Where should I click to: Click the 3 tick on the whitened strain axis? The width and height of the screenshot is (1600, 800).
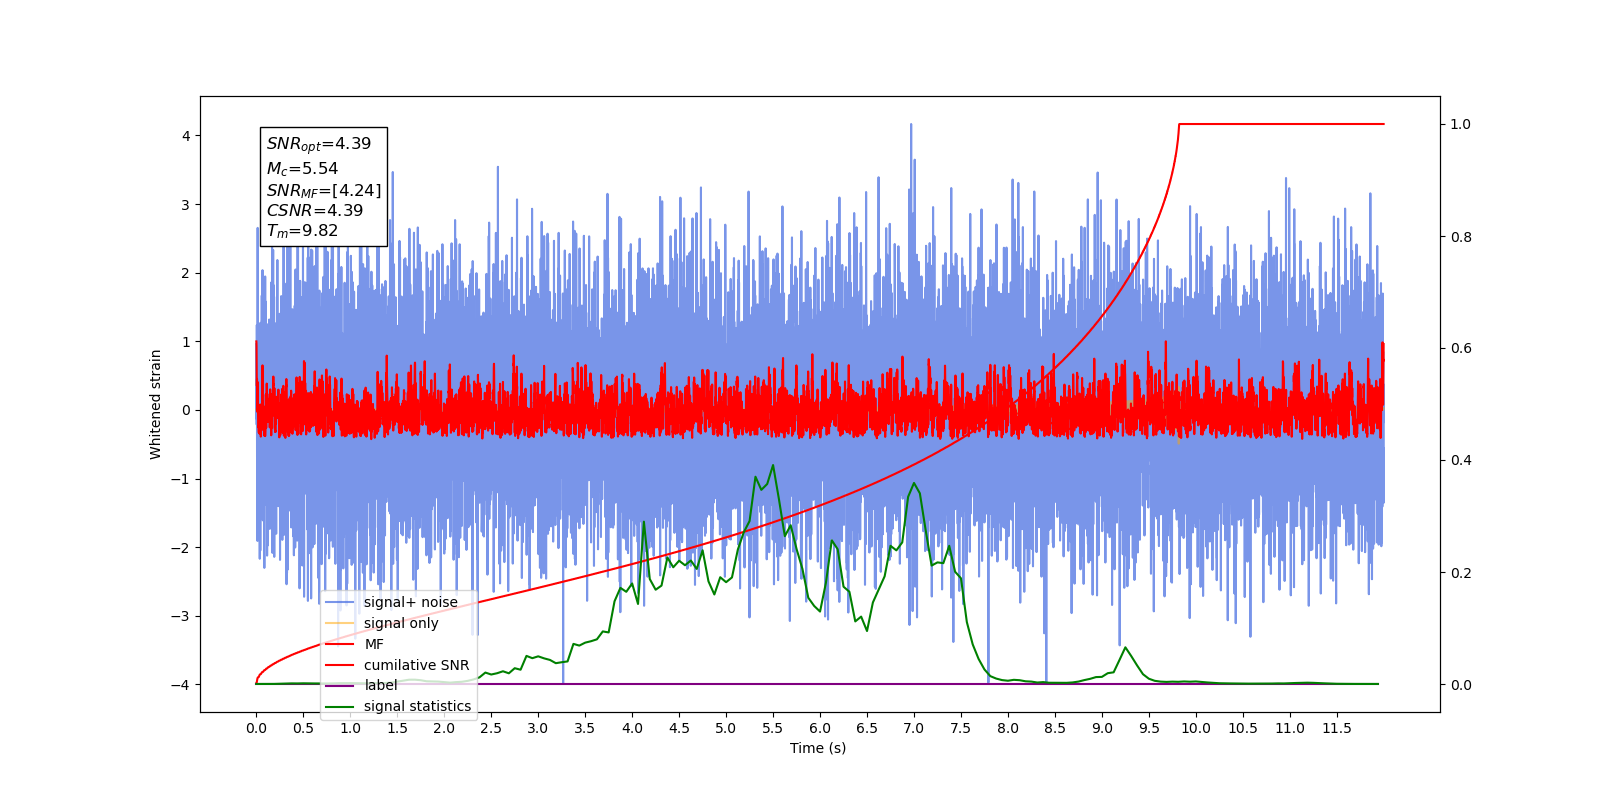coord(186,205)
